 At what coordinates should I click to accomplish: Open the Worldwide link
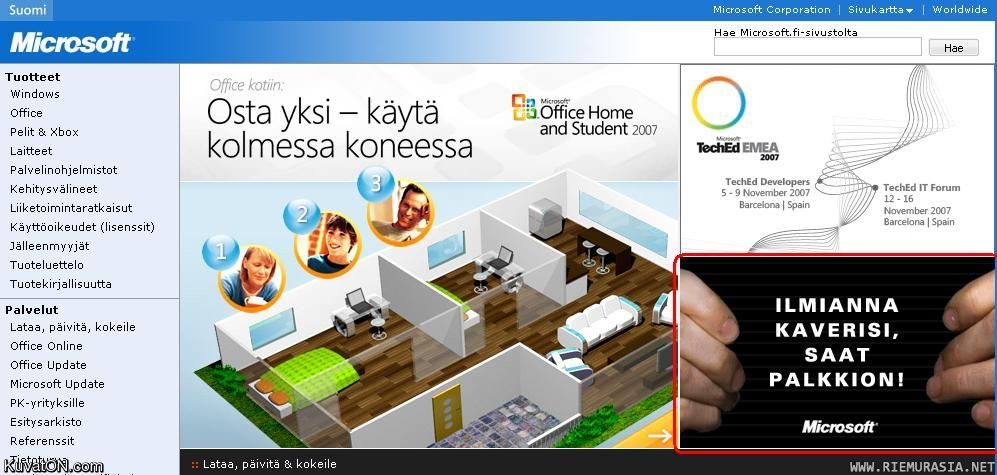959,10
